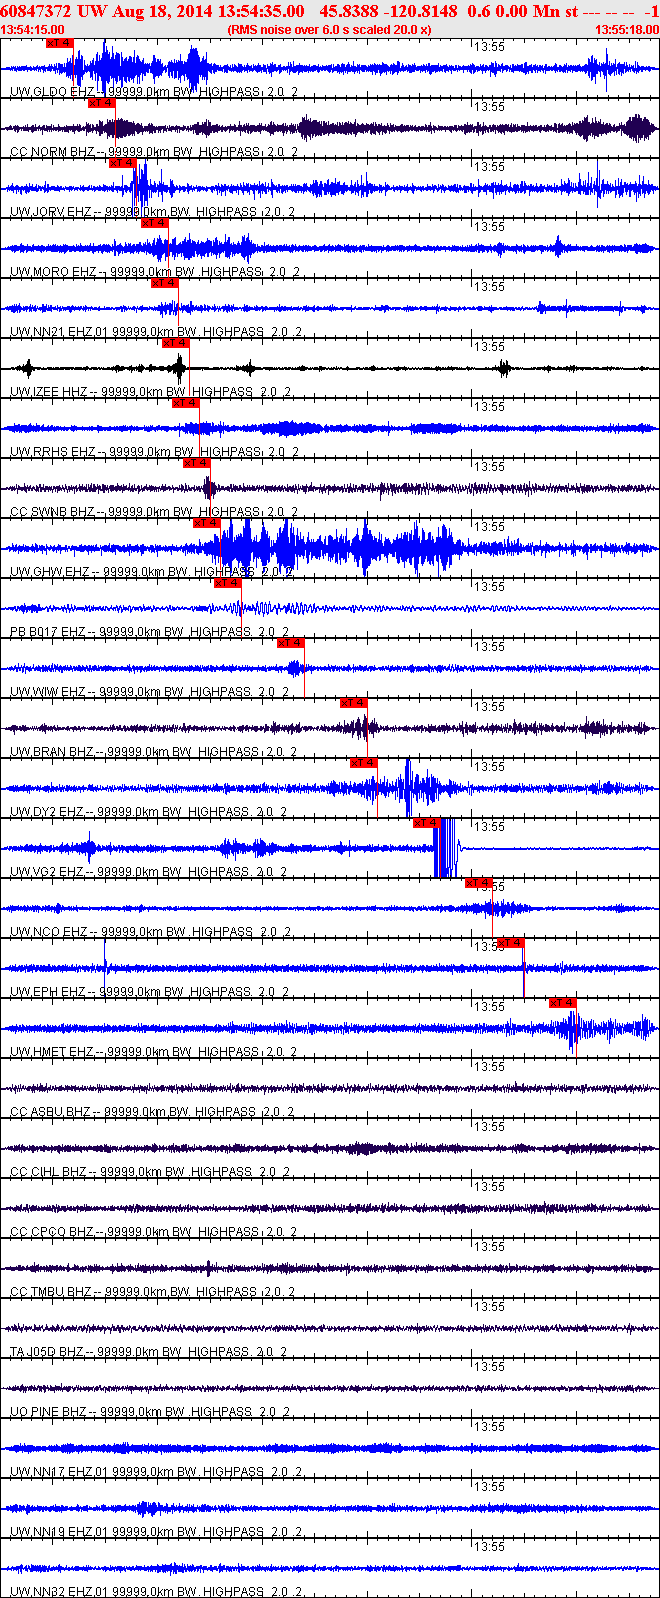Select the red arrival marker on UW.EPH trace
This screenshot has height=1598, width=660.
tap(511, 943)
